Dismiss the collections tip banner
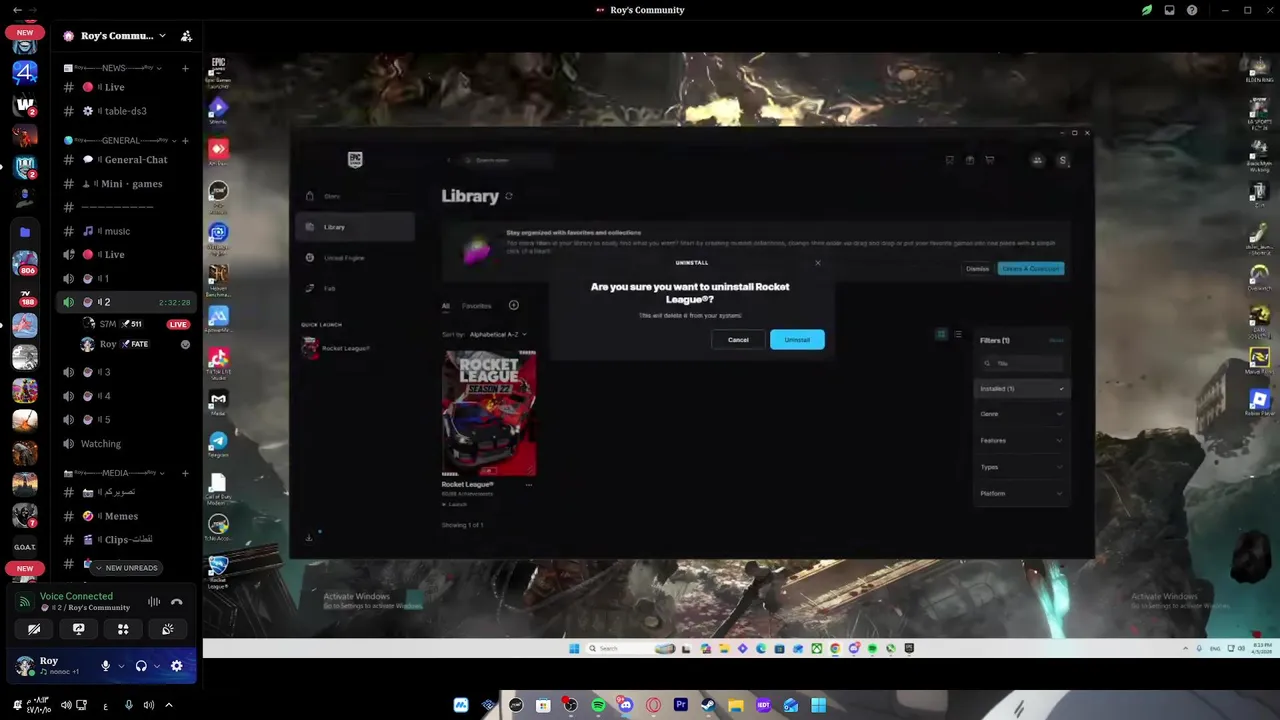 [x=977, y=269]
